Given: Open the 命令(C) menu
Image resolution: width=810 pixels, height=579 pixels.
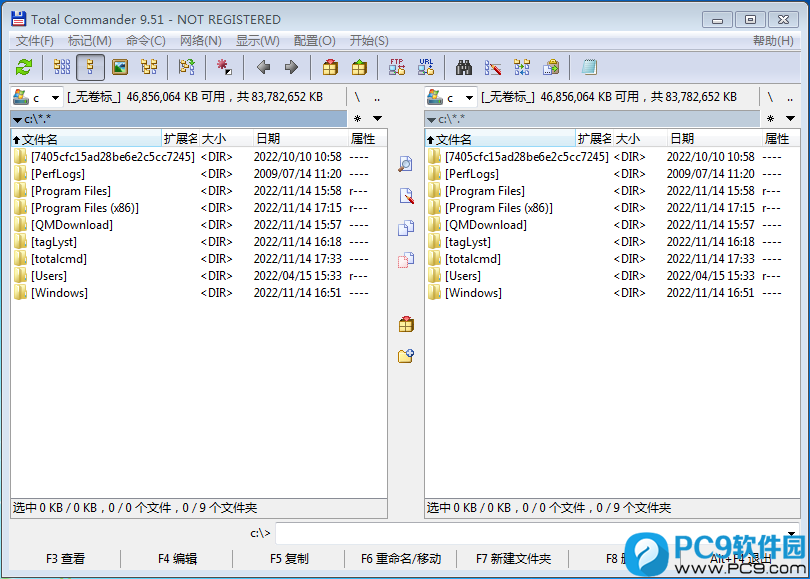Looking at the screenshot, I should 146,41.
